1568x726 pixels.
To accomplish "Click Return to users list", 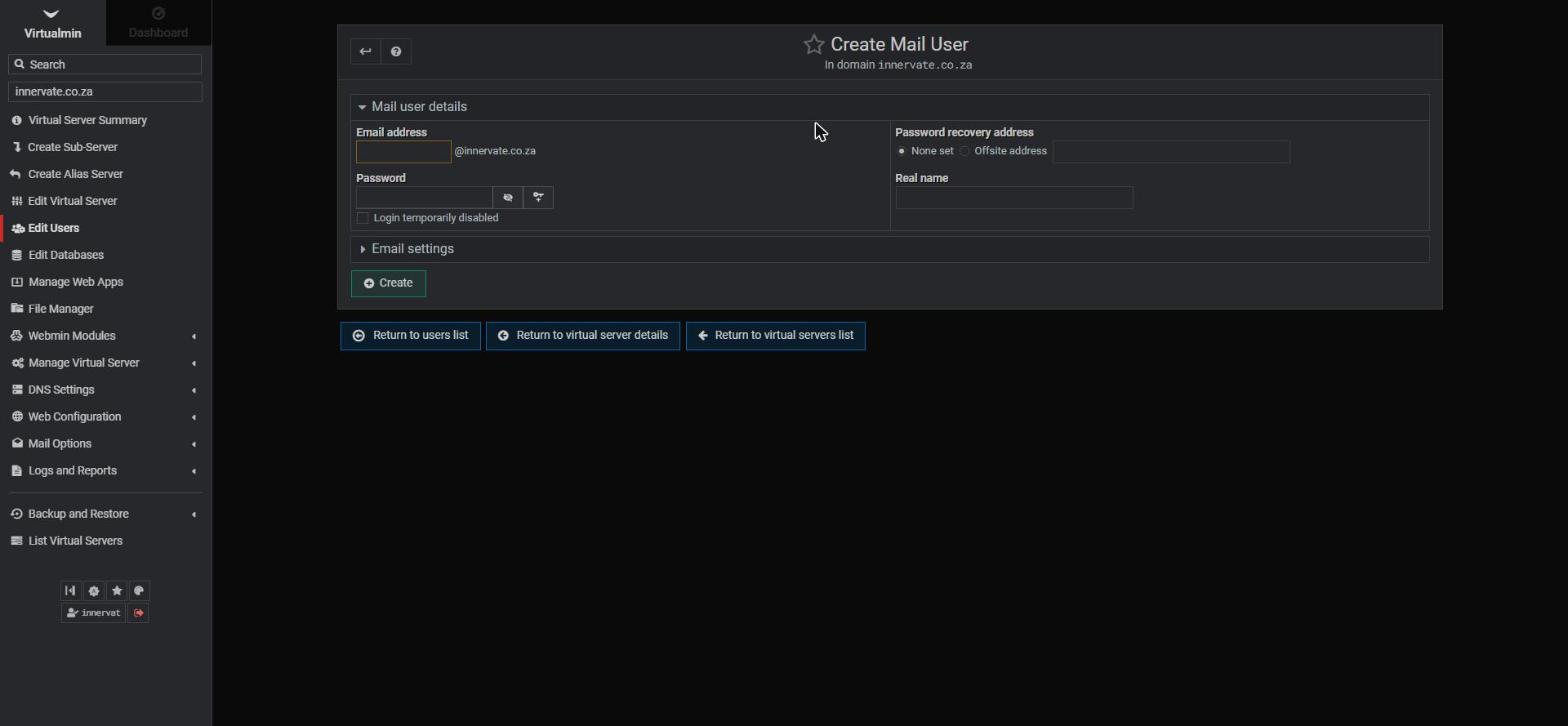I will pos(410,336).
